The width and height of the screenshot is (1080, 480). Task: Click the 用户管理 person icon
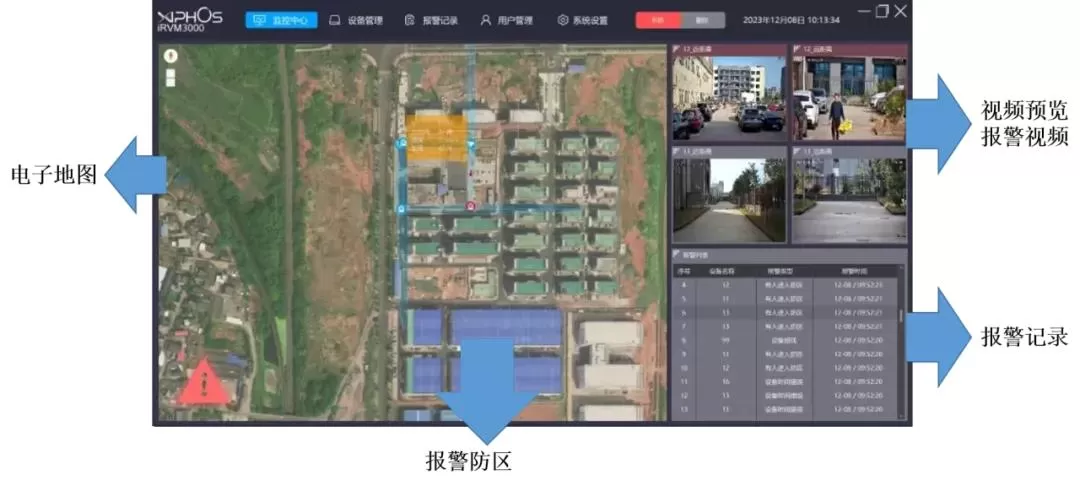pyautogui.click(x=485, y=20)
